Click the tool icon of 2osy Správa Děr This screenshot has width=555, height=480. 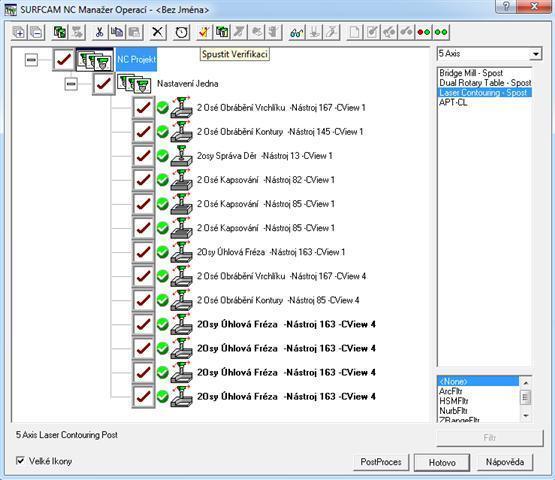pyautogui.click(x=181, y=156)
